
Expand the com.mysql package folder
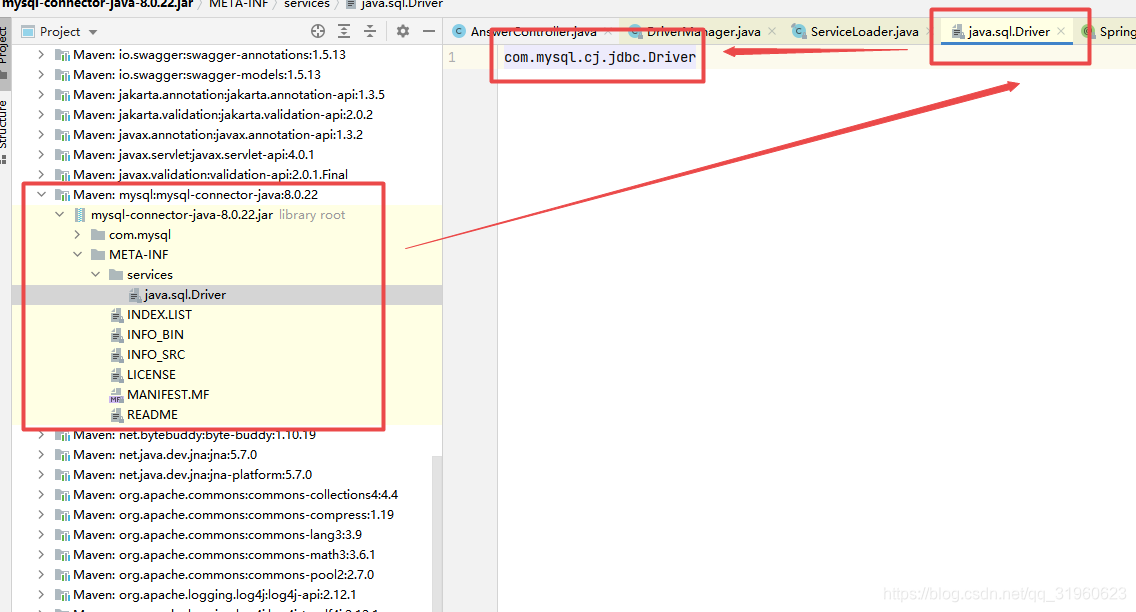(x=77, y=235)
